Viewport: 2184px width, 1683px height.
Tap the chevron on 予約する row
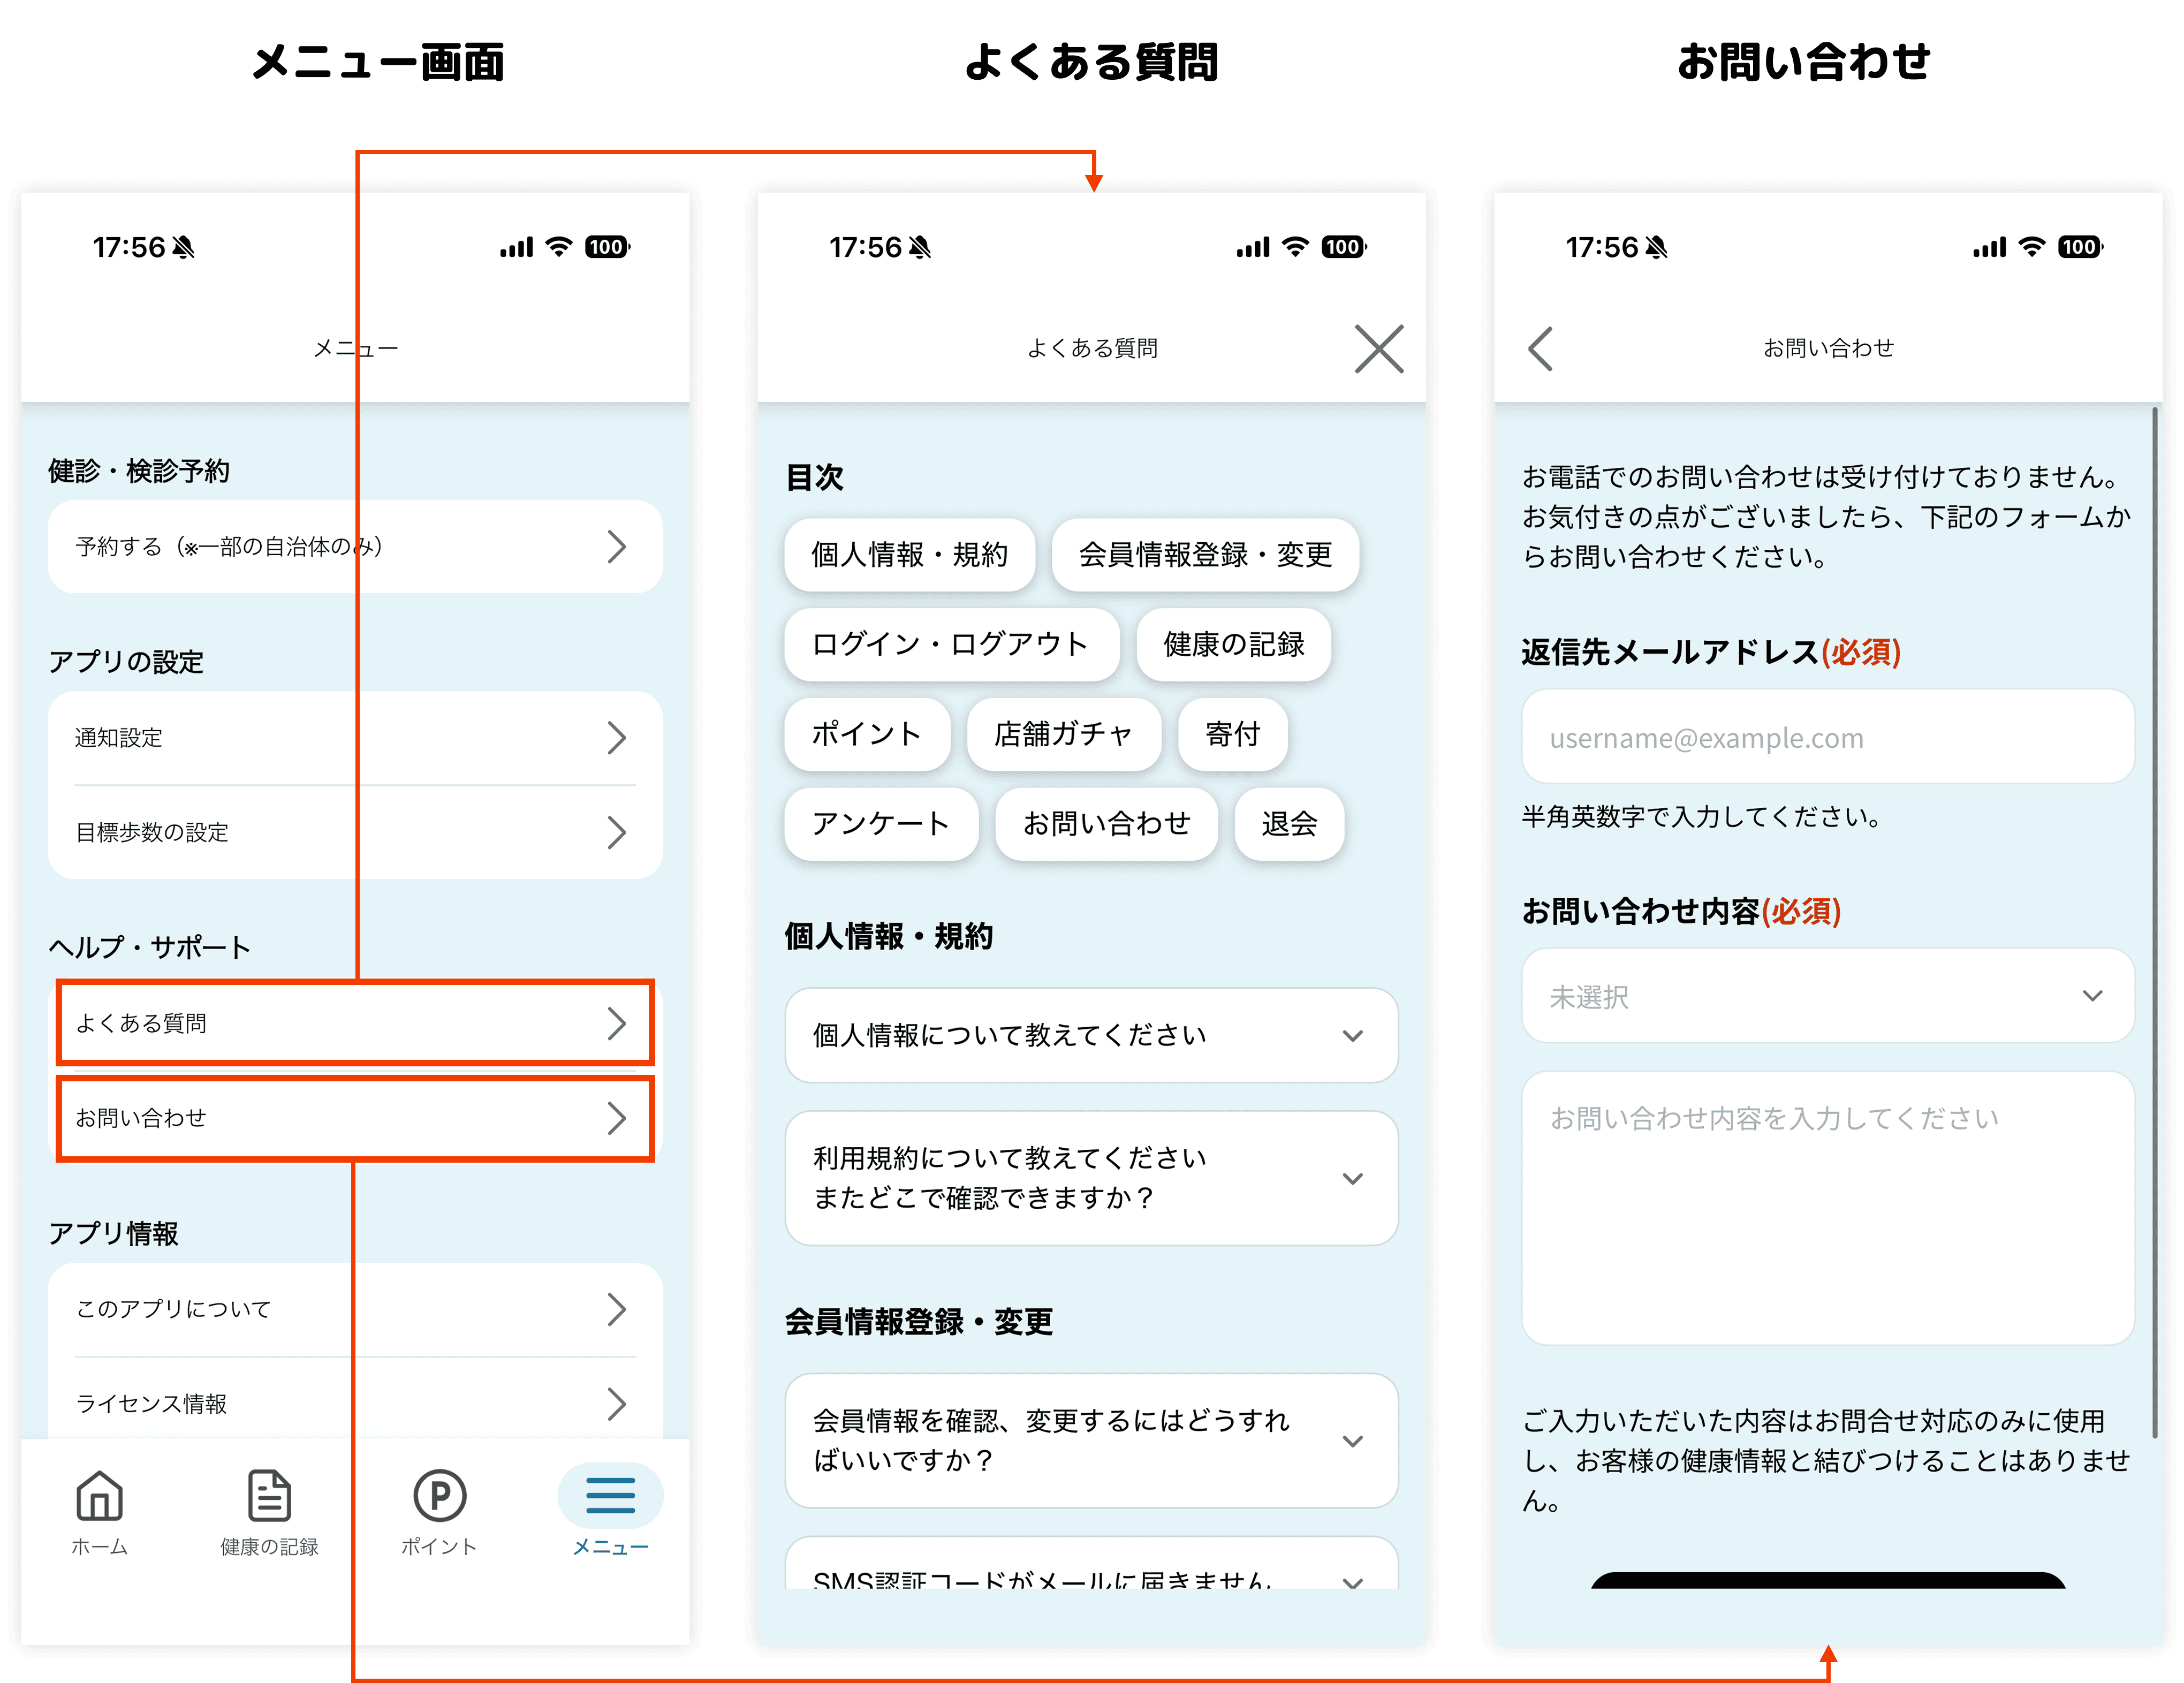tap(617, 546)
